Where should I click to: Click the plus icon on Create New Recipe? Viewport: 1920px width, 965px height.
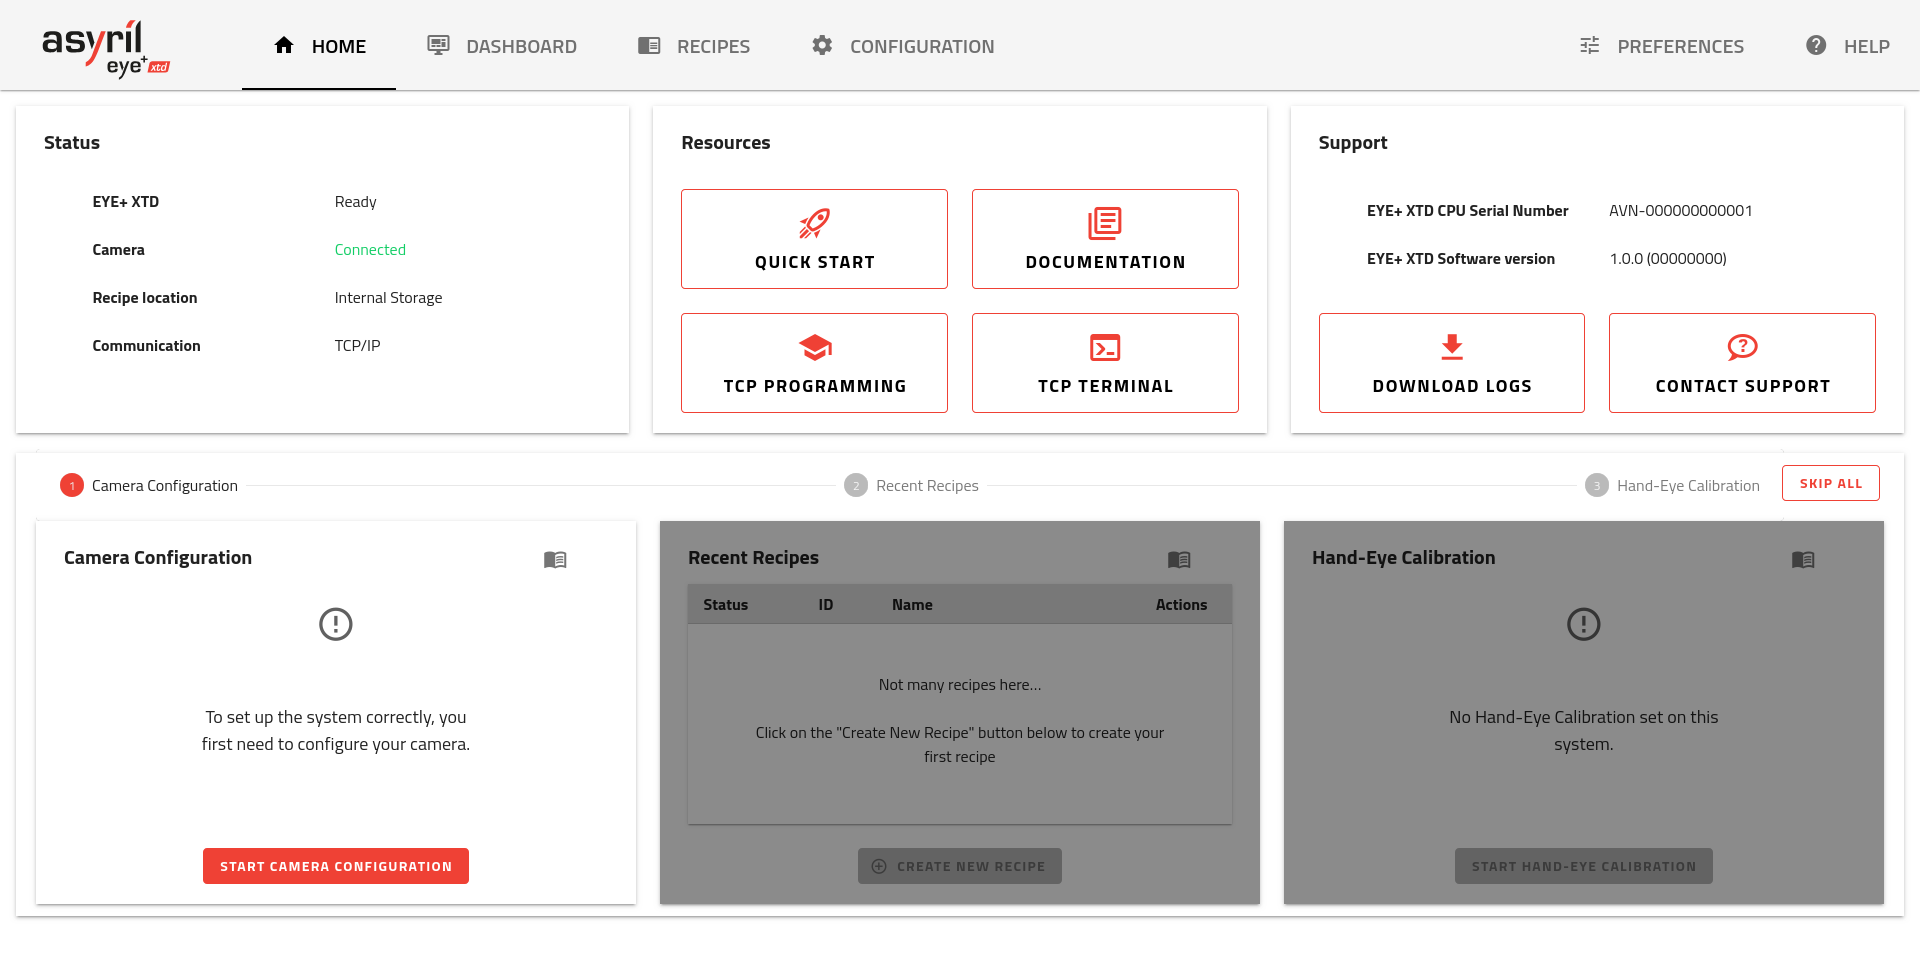point(879,866)
